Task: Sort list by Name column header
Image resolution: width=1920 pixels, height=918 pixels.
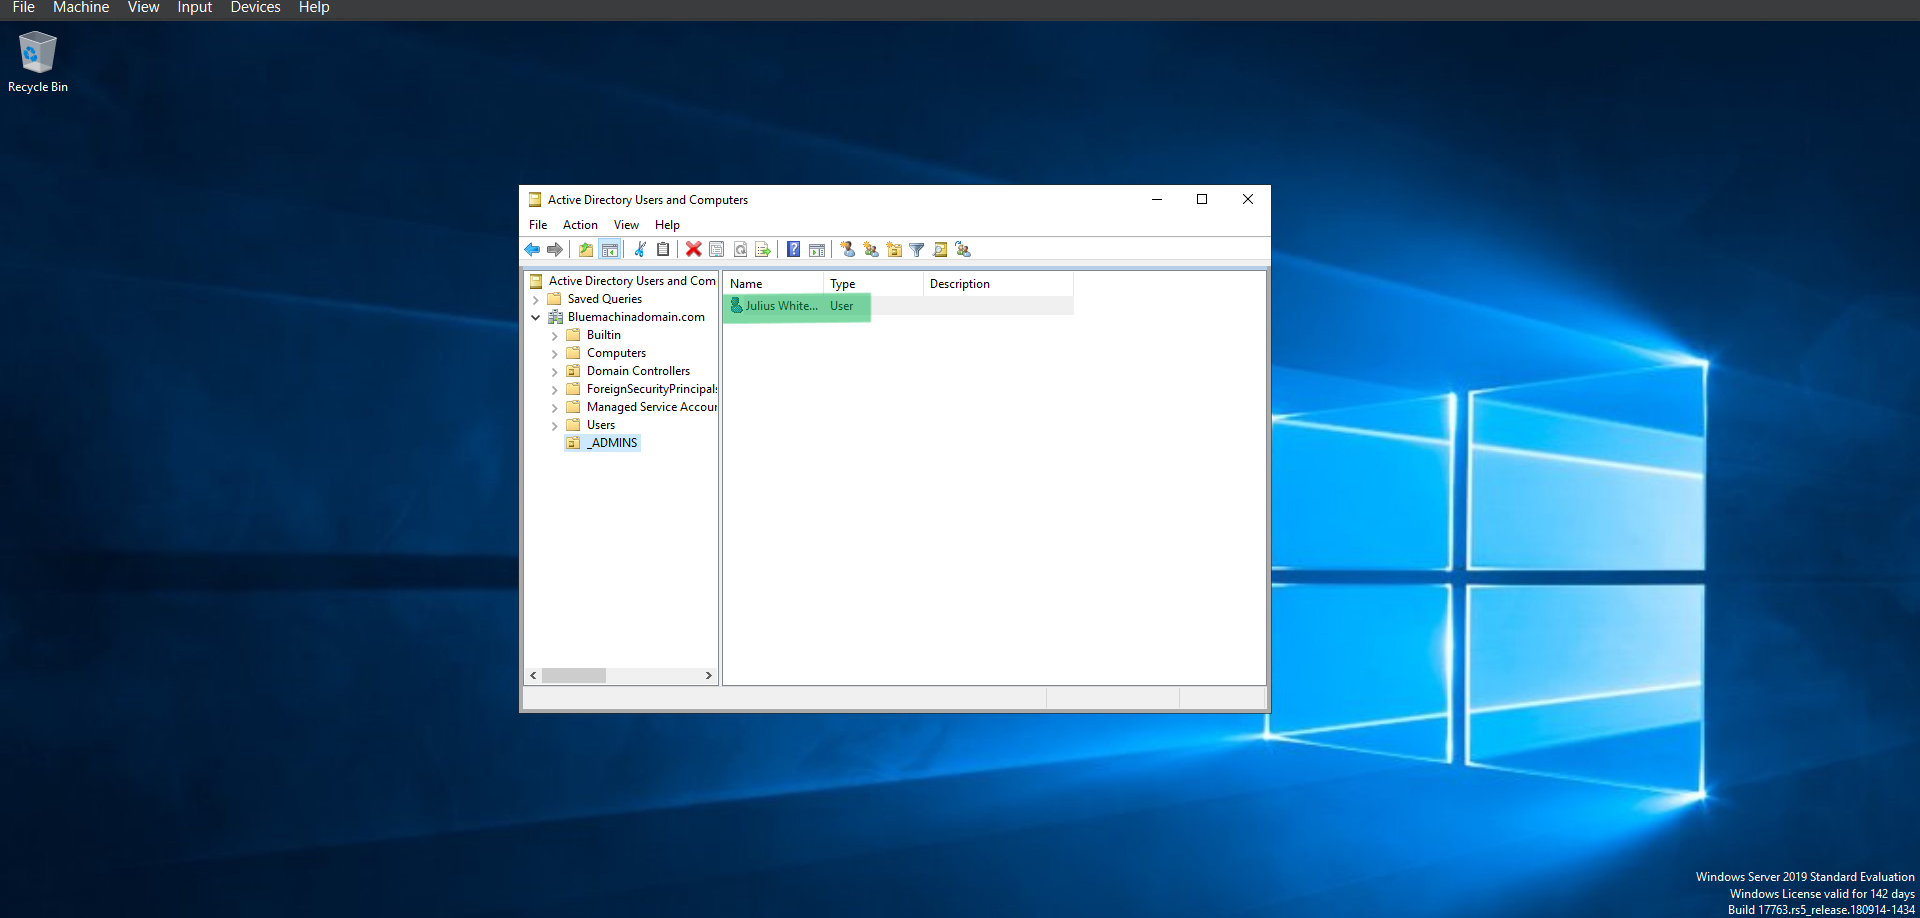Action: tap(773, 284)
